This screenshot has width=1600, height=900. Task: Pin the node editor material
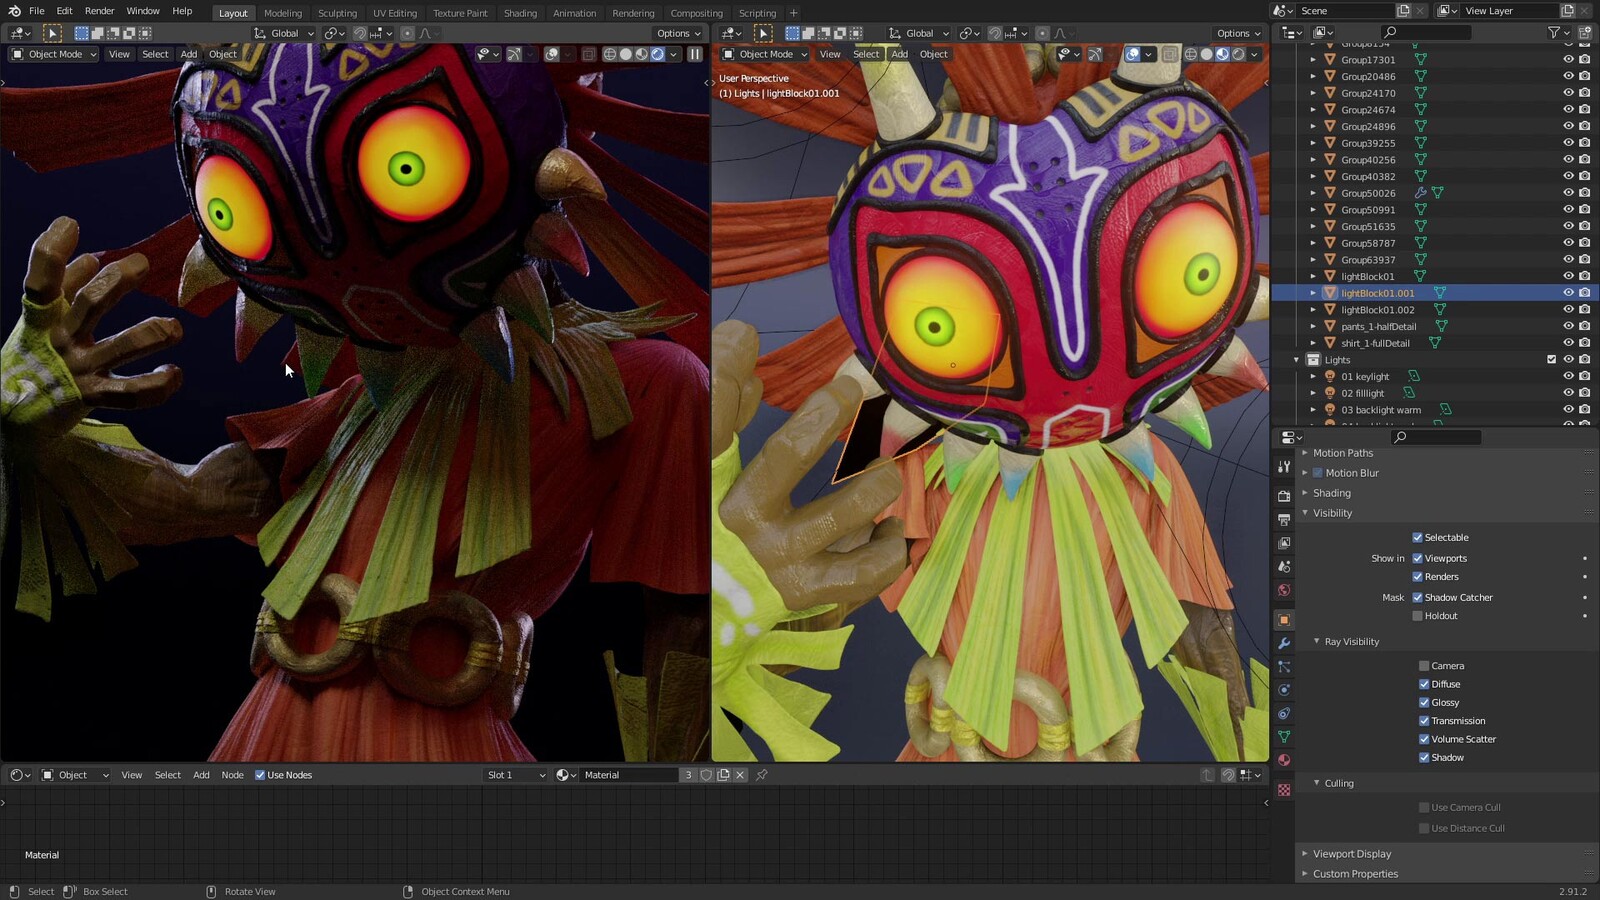coord(761,775)
